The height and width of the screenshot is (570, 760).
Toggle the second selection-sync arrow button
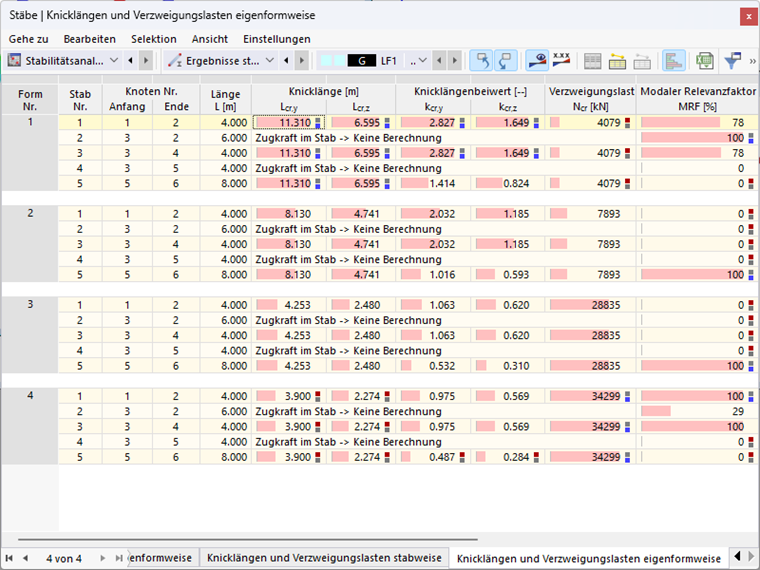(506, 61)
